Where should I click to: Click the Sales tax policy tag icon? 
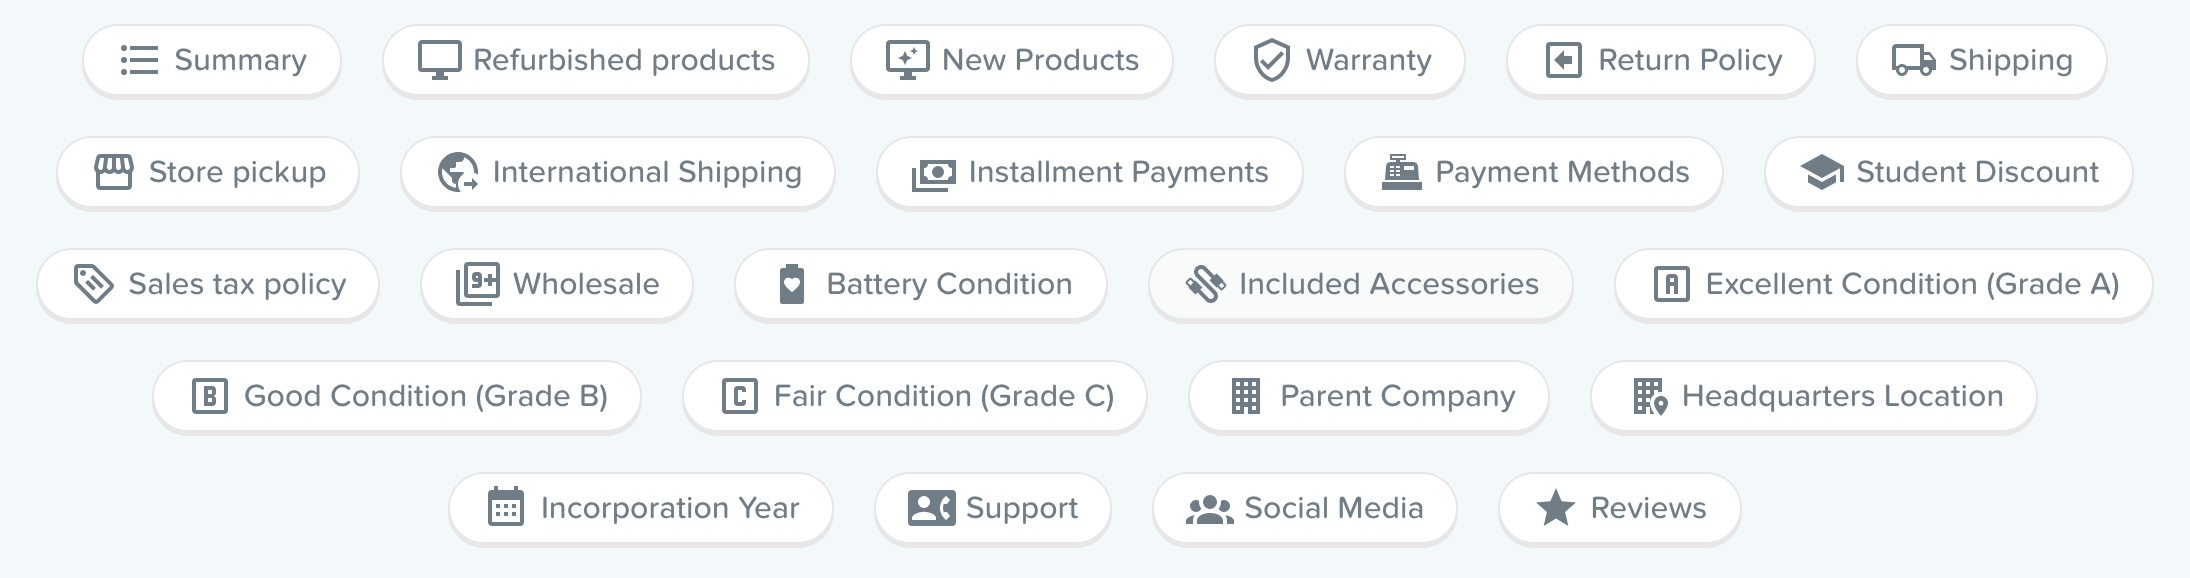(92, 284)
